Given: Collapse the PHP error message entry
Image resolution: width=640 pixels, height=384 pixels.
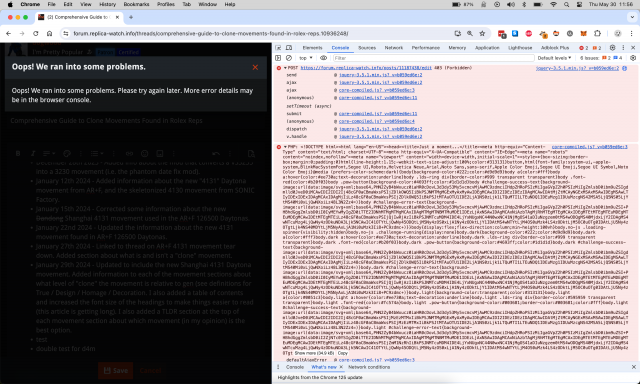Looking at the screenshot, I should (285, 147).
